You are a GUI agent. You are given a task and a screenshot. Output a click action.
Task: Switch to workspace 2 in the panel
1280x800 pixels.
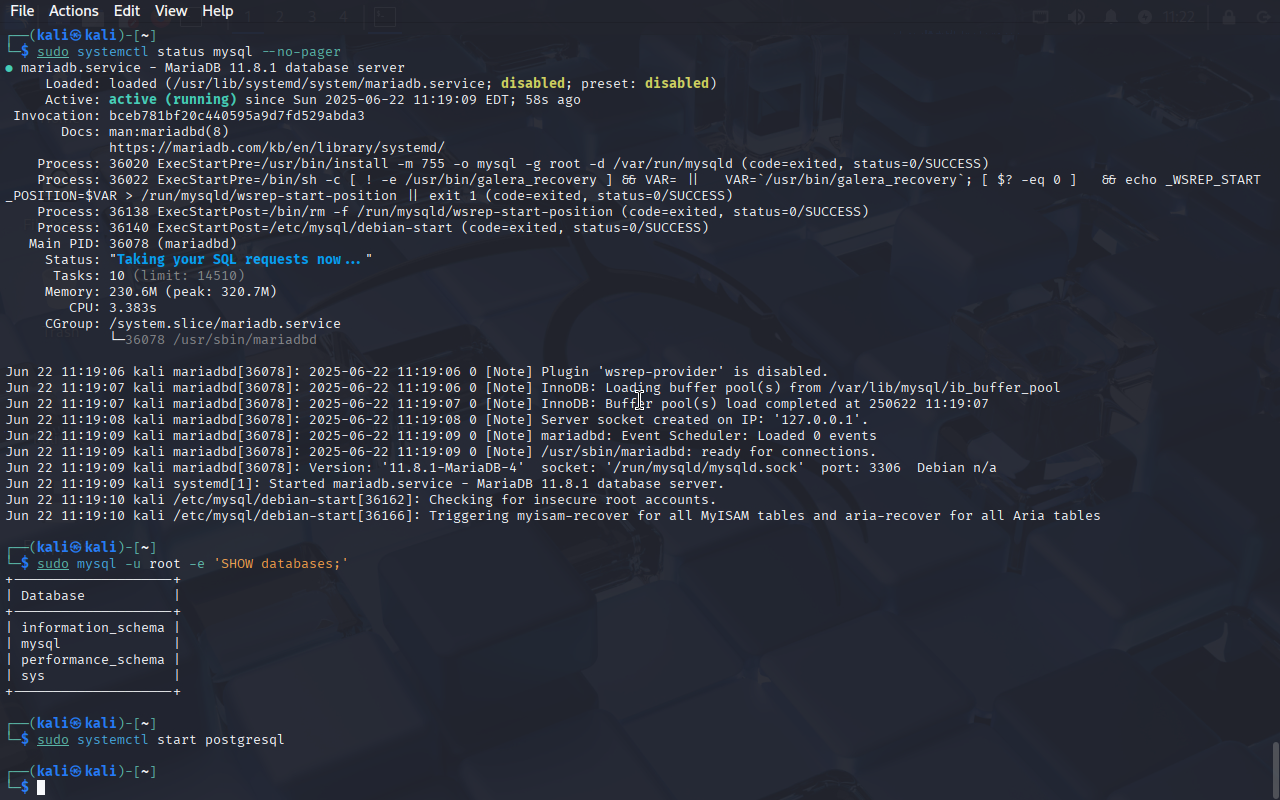pos(281,17)
